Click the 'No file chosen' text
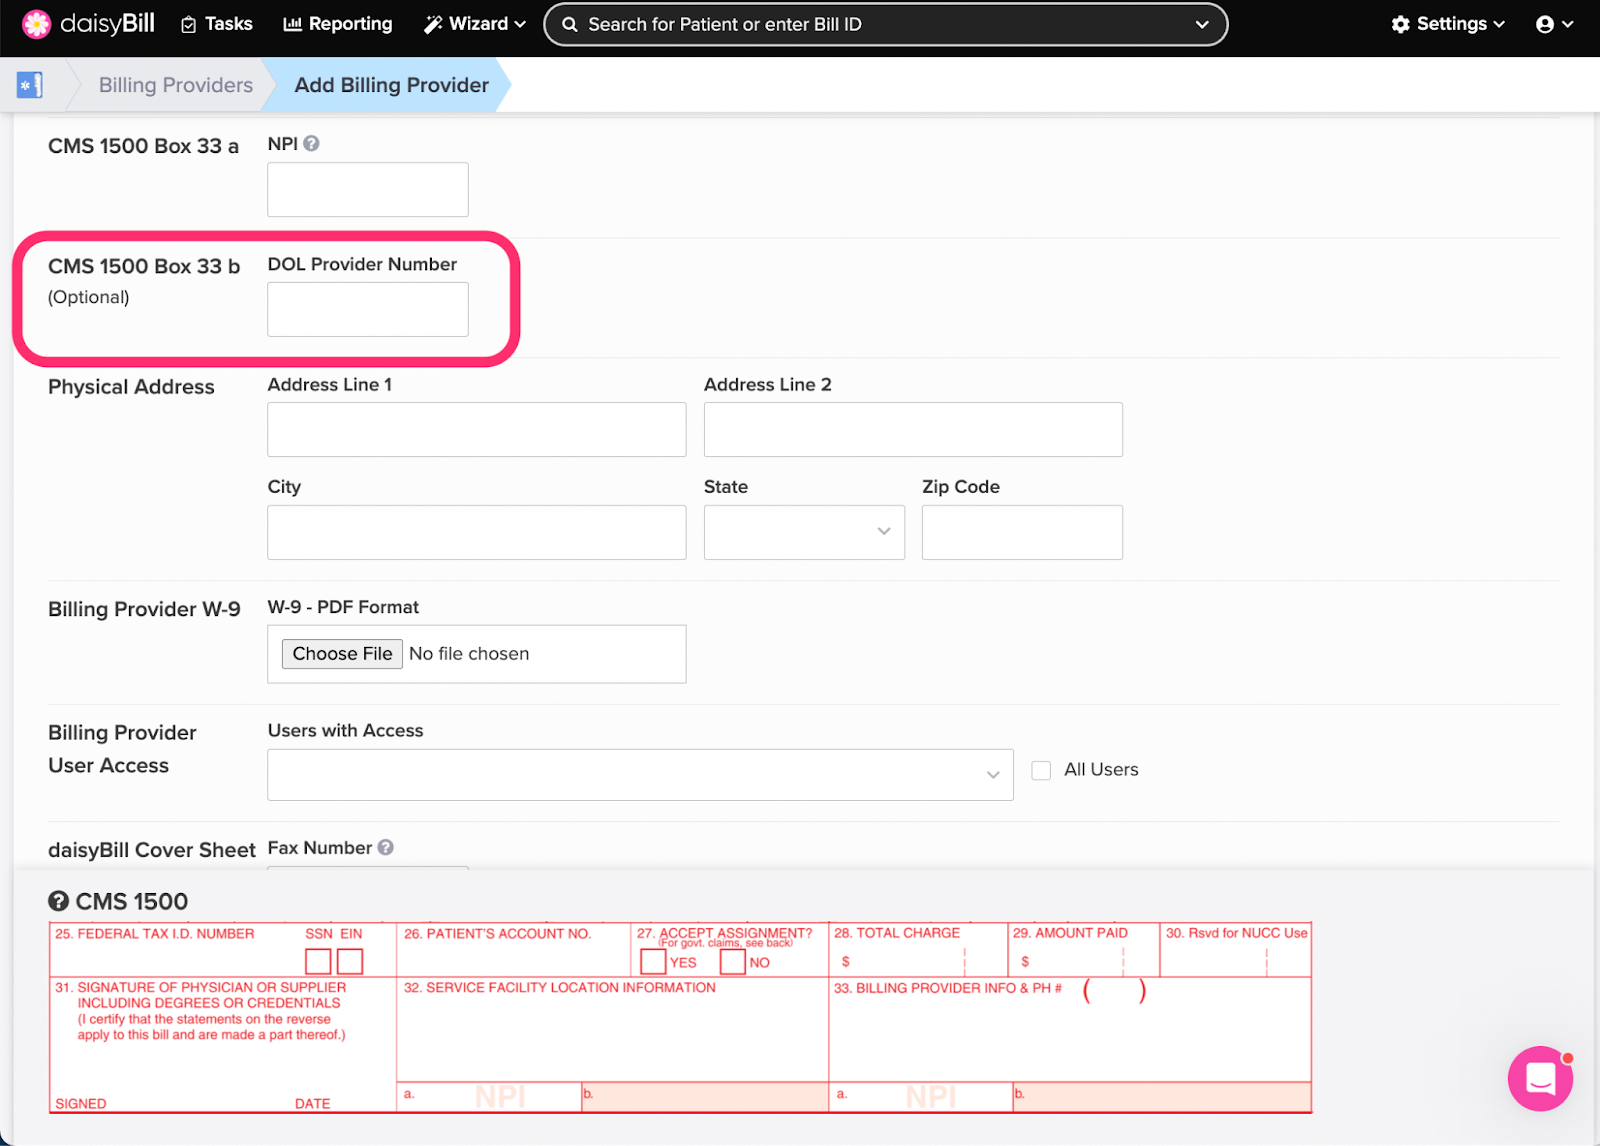Image resolution: width=1600 pixels, height=1146 pixels. [469, 653]
